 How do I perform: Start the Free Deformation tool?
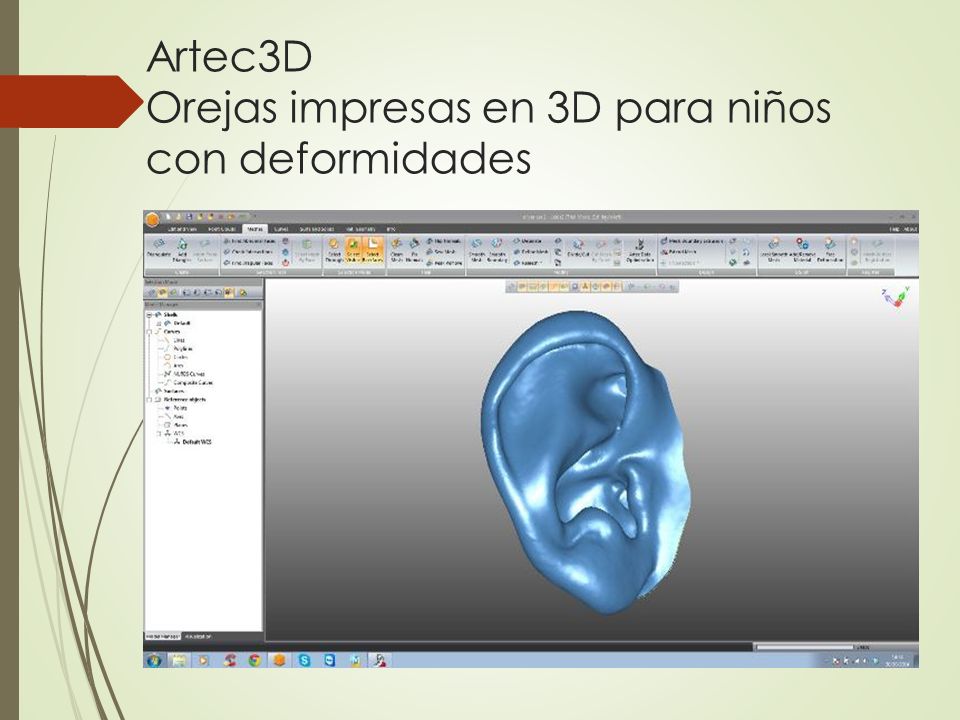click(x=830, y=250)
